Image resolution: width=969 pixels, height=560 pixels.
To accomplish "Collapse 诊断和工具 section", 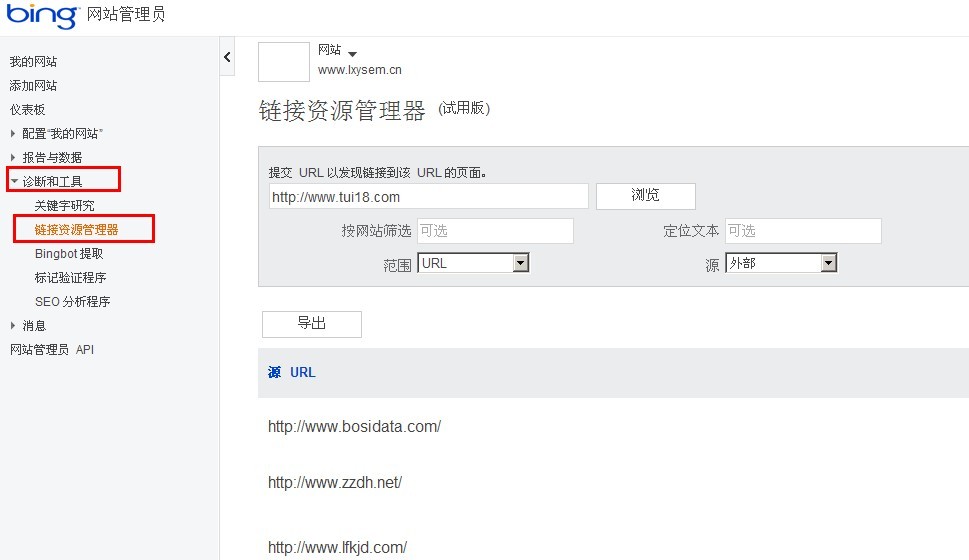I will [52, 181].
